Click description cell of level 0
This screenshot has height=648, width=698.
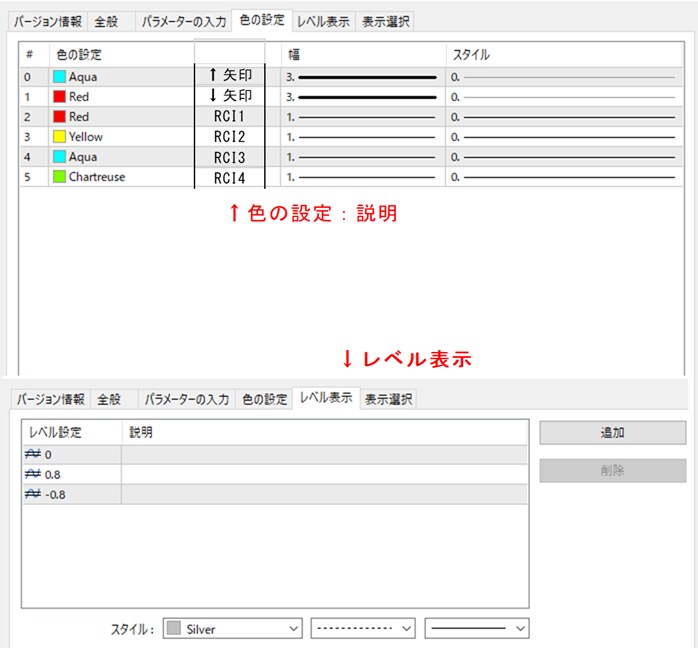[x=325, y=454]
